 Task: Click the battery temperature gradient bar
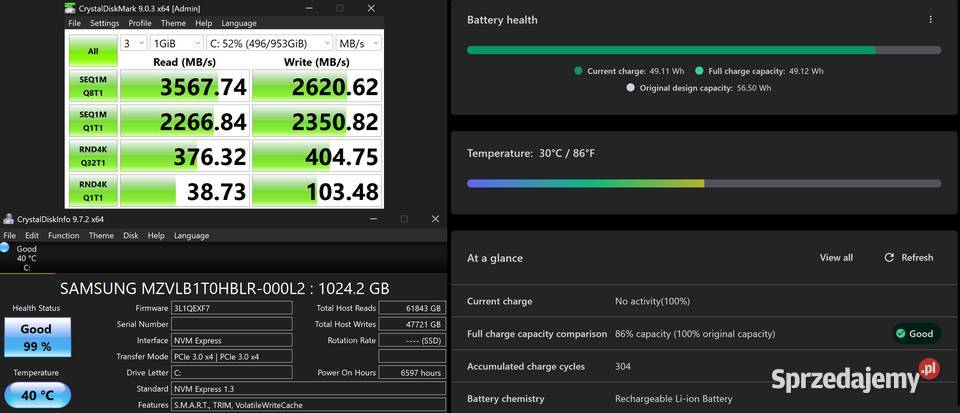pyautogui.click(x=704, y=184)
